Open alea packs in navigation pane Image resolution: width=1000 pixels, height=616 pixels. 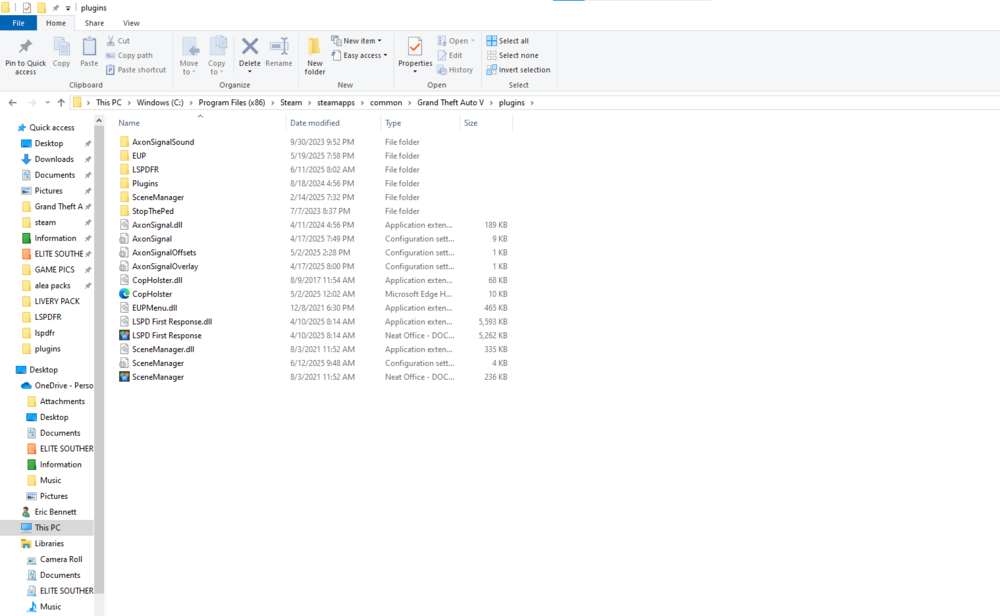tap(52, 286)
